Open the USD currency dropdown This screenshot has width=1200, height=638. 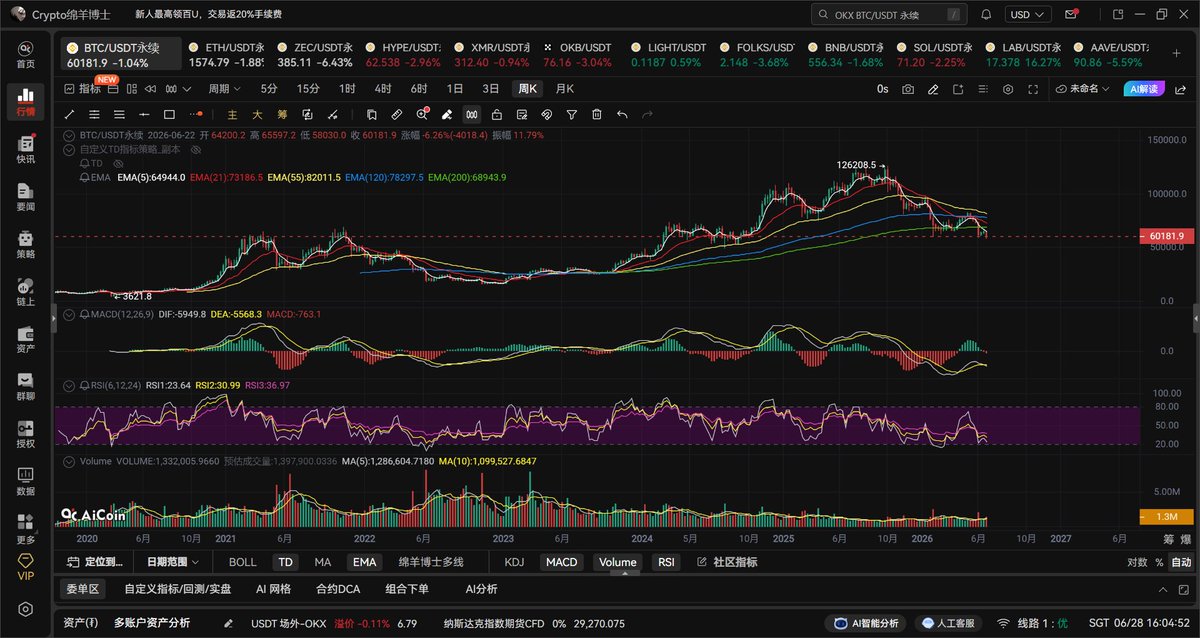[x=1029, y=15]
